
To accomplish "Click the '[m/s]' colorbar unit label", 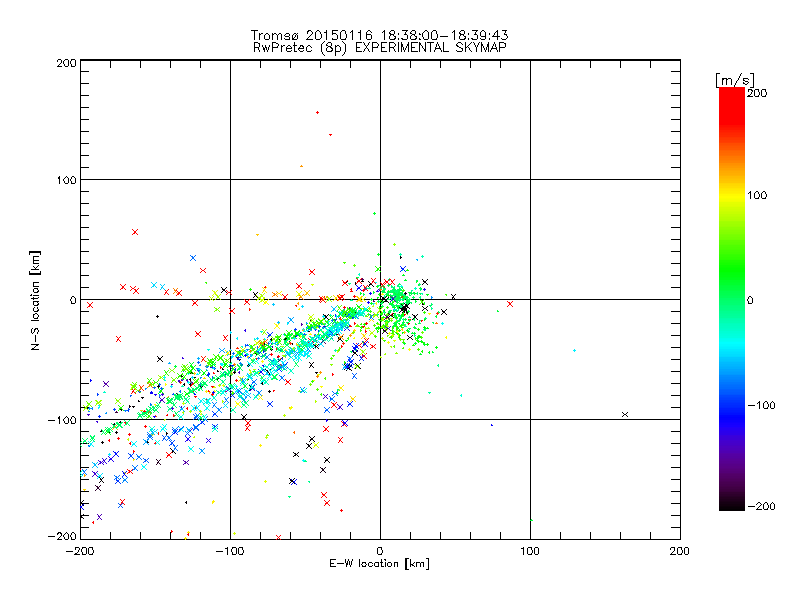I will pos(735,80).
